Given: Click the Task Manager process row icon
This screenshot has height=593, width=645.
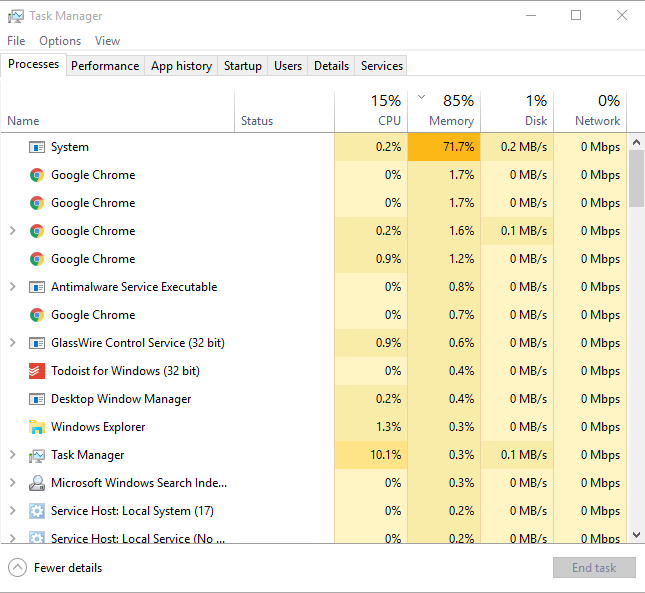Looking at the screenshot, I should (37, 455).
